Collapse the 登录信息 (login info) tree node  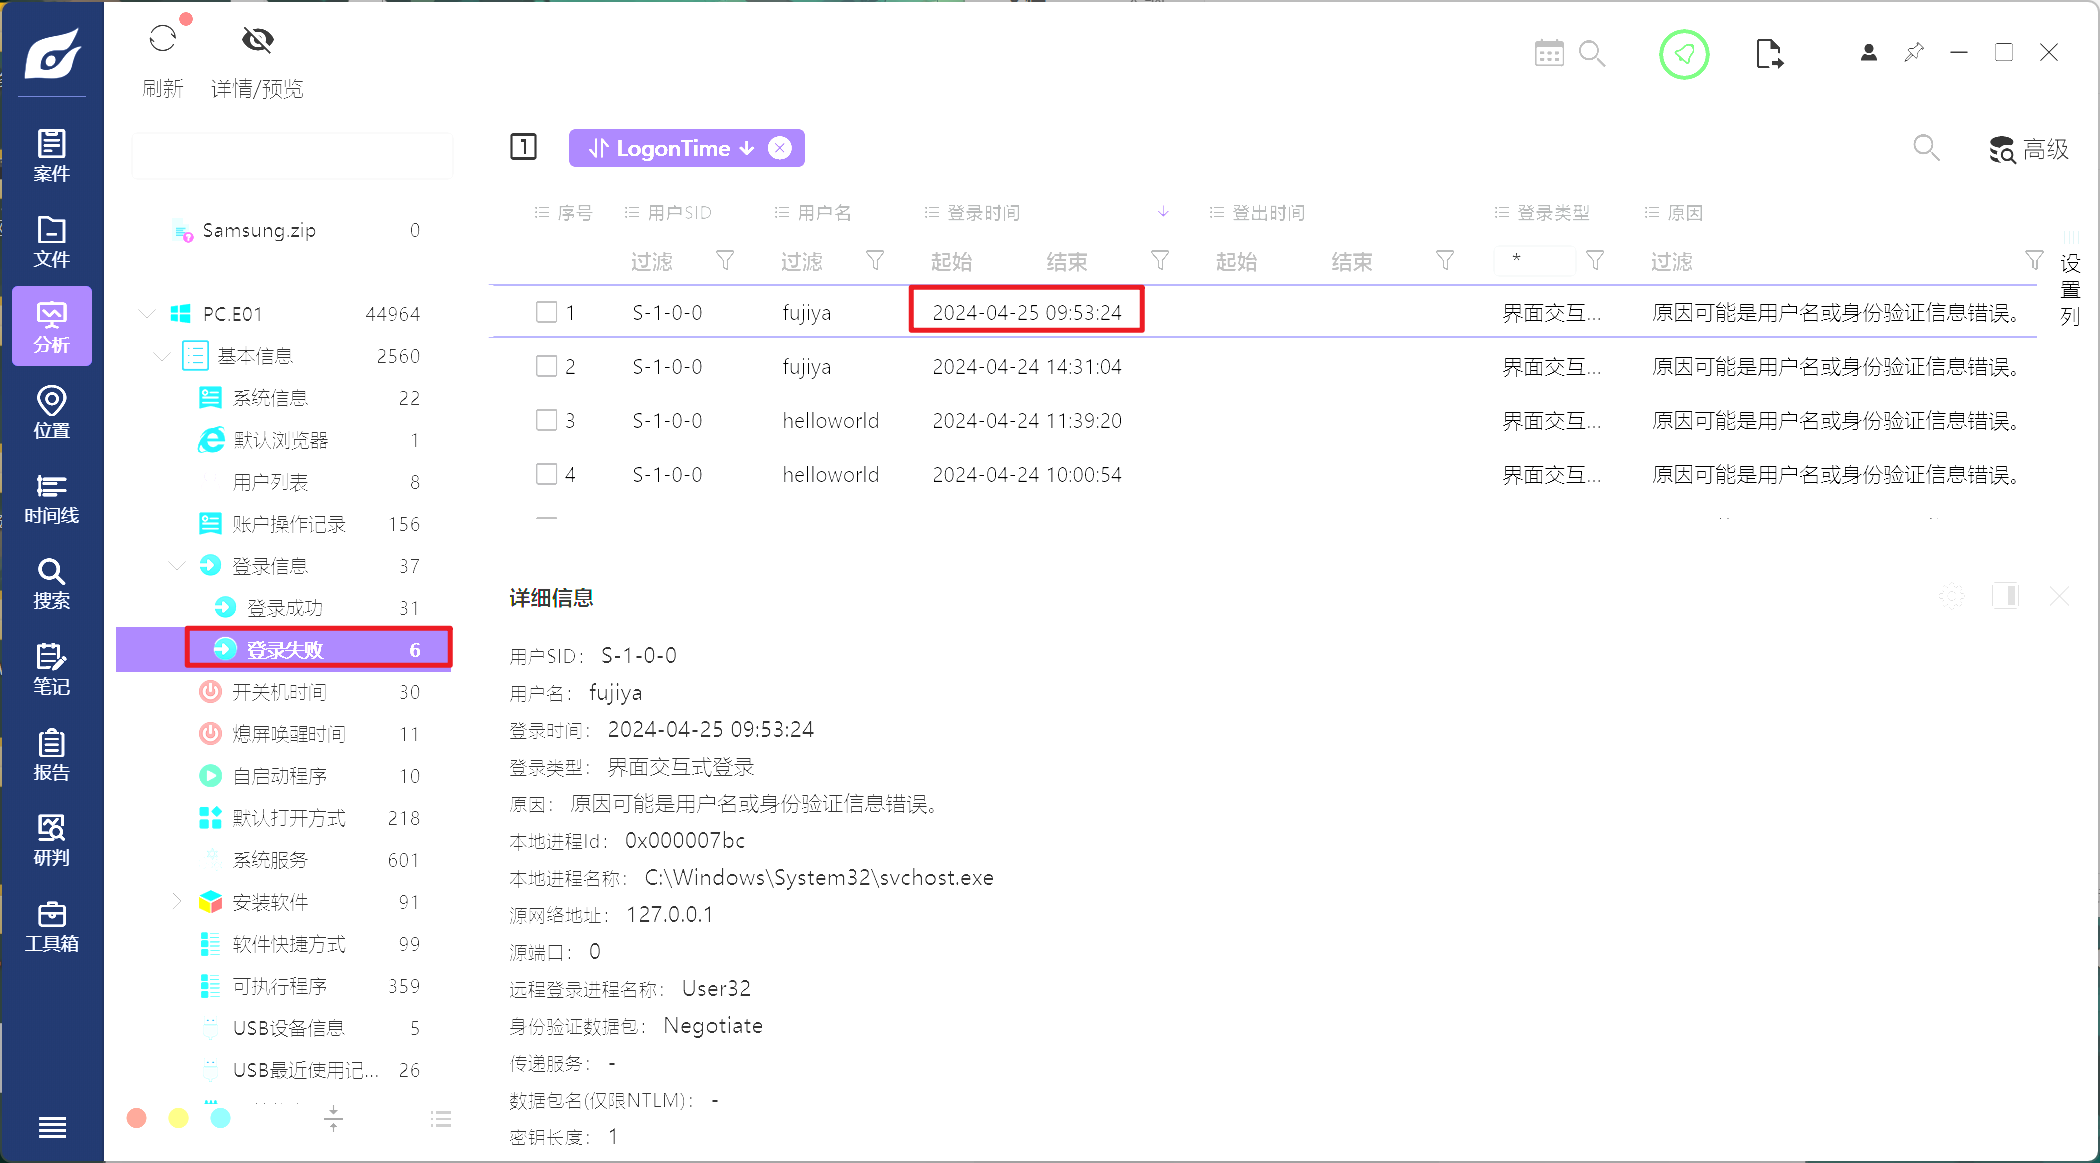(177, 566)
